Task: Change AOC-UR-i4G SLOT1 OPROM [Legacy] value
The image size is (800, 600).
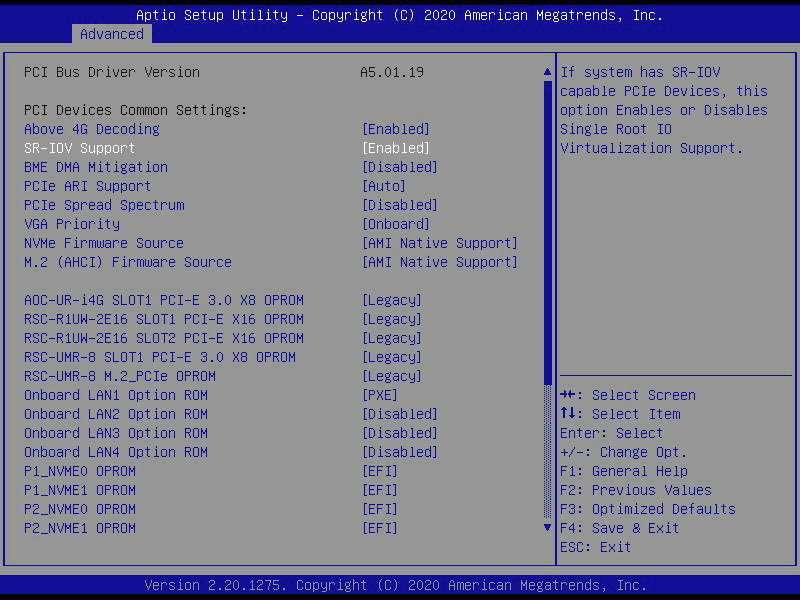Action: point(392,300)
